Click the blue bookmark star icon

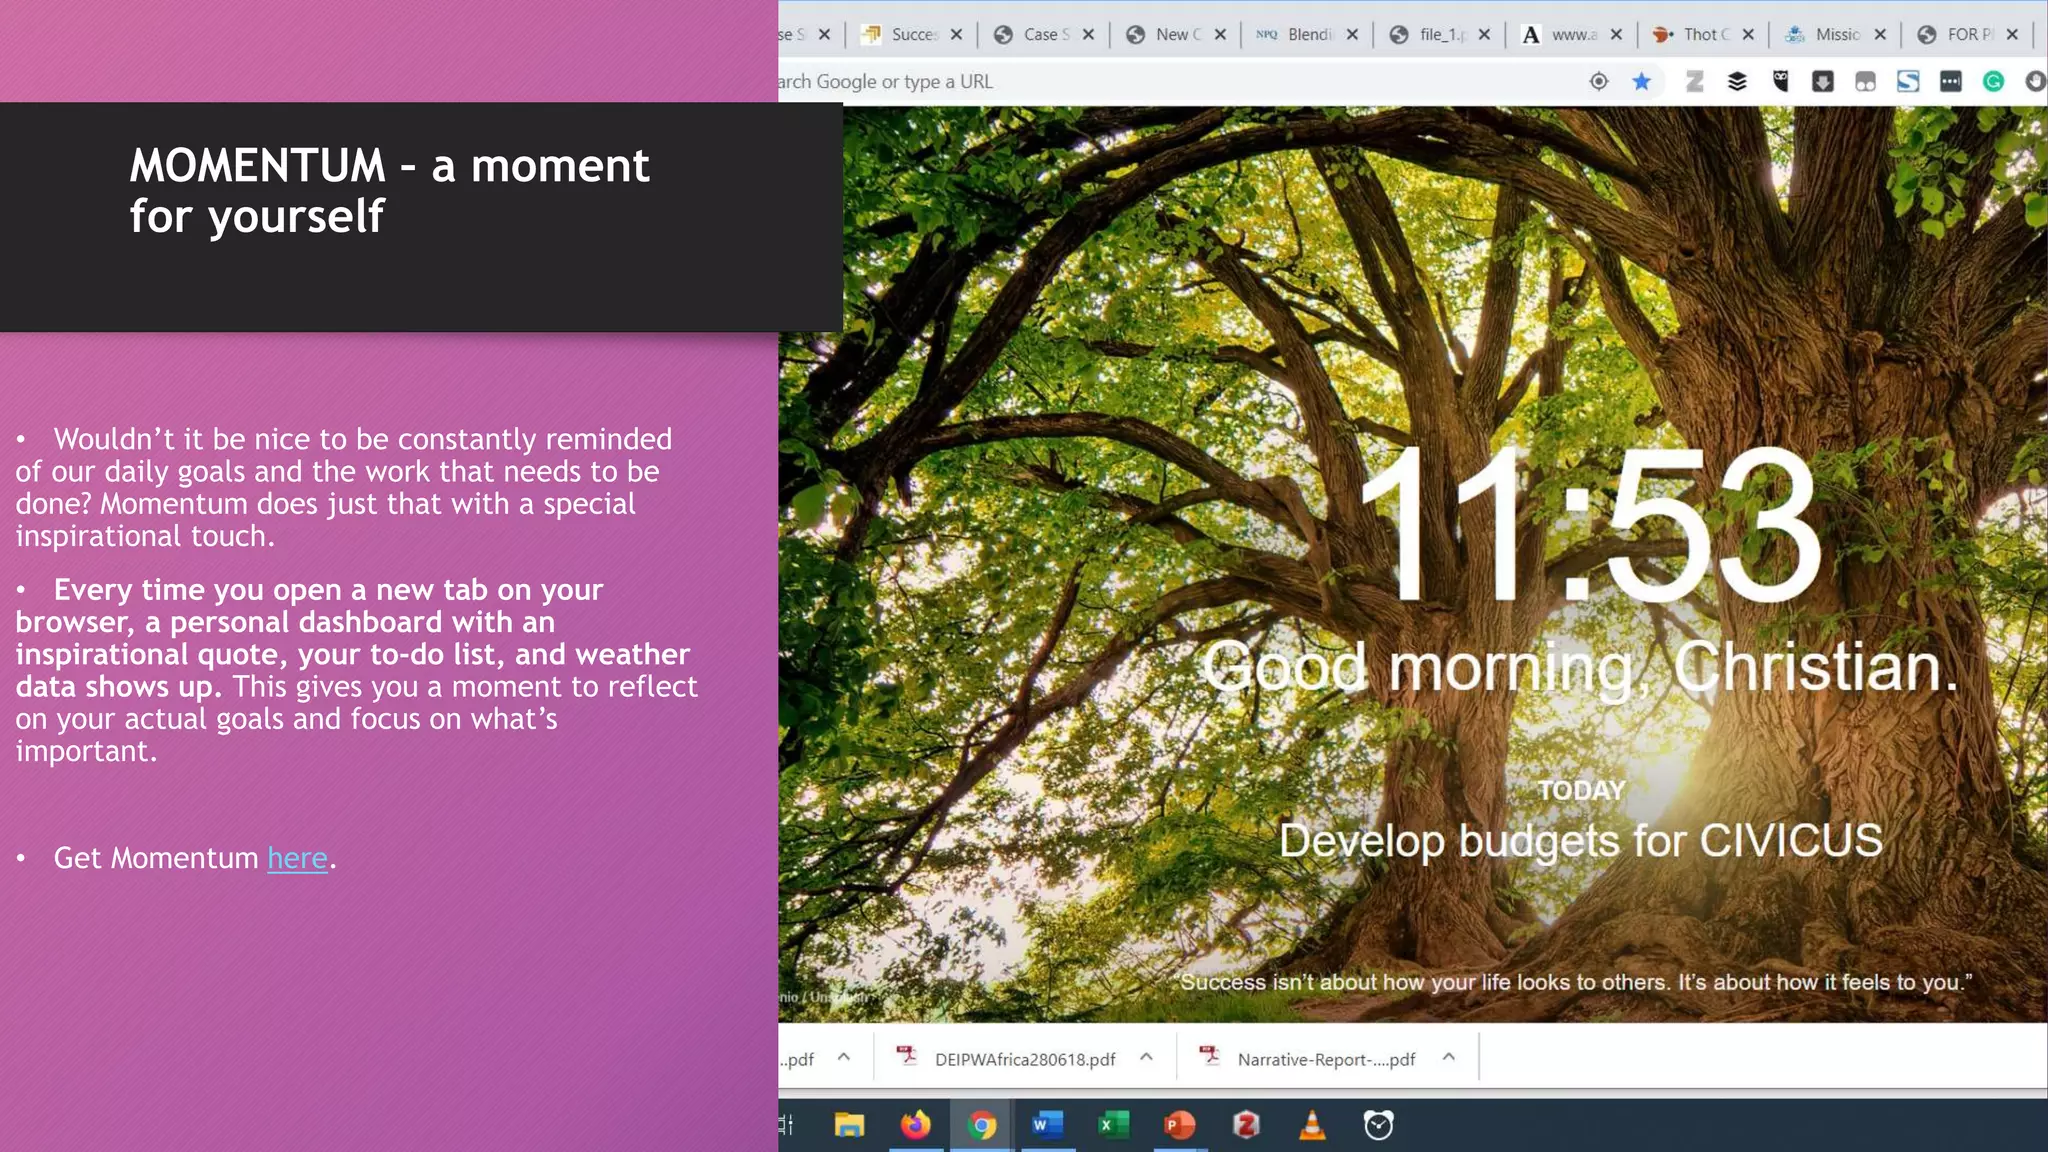tap(1641, 82)
